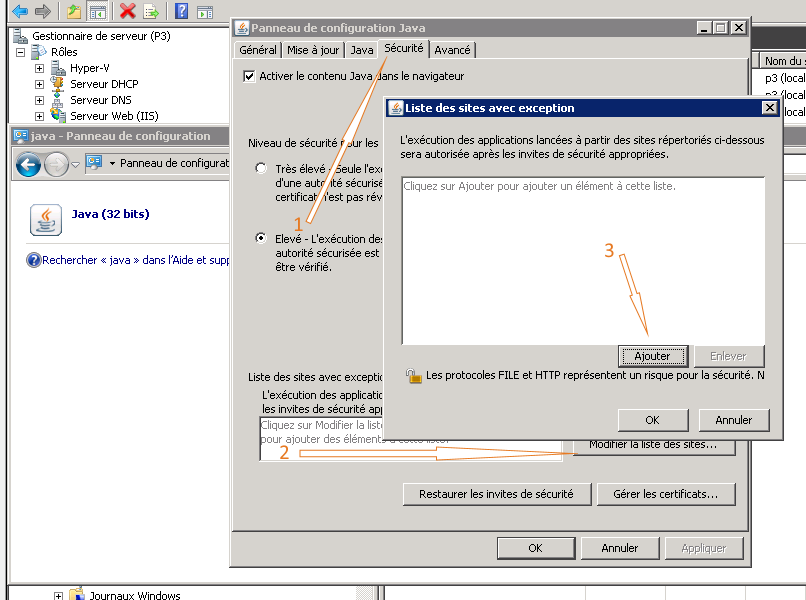Click the red X delete icon

click(x=127, y=11)
